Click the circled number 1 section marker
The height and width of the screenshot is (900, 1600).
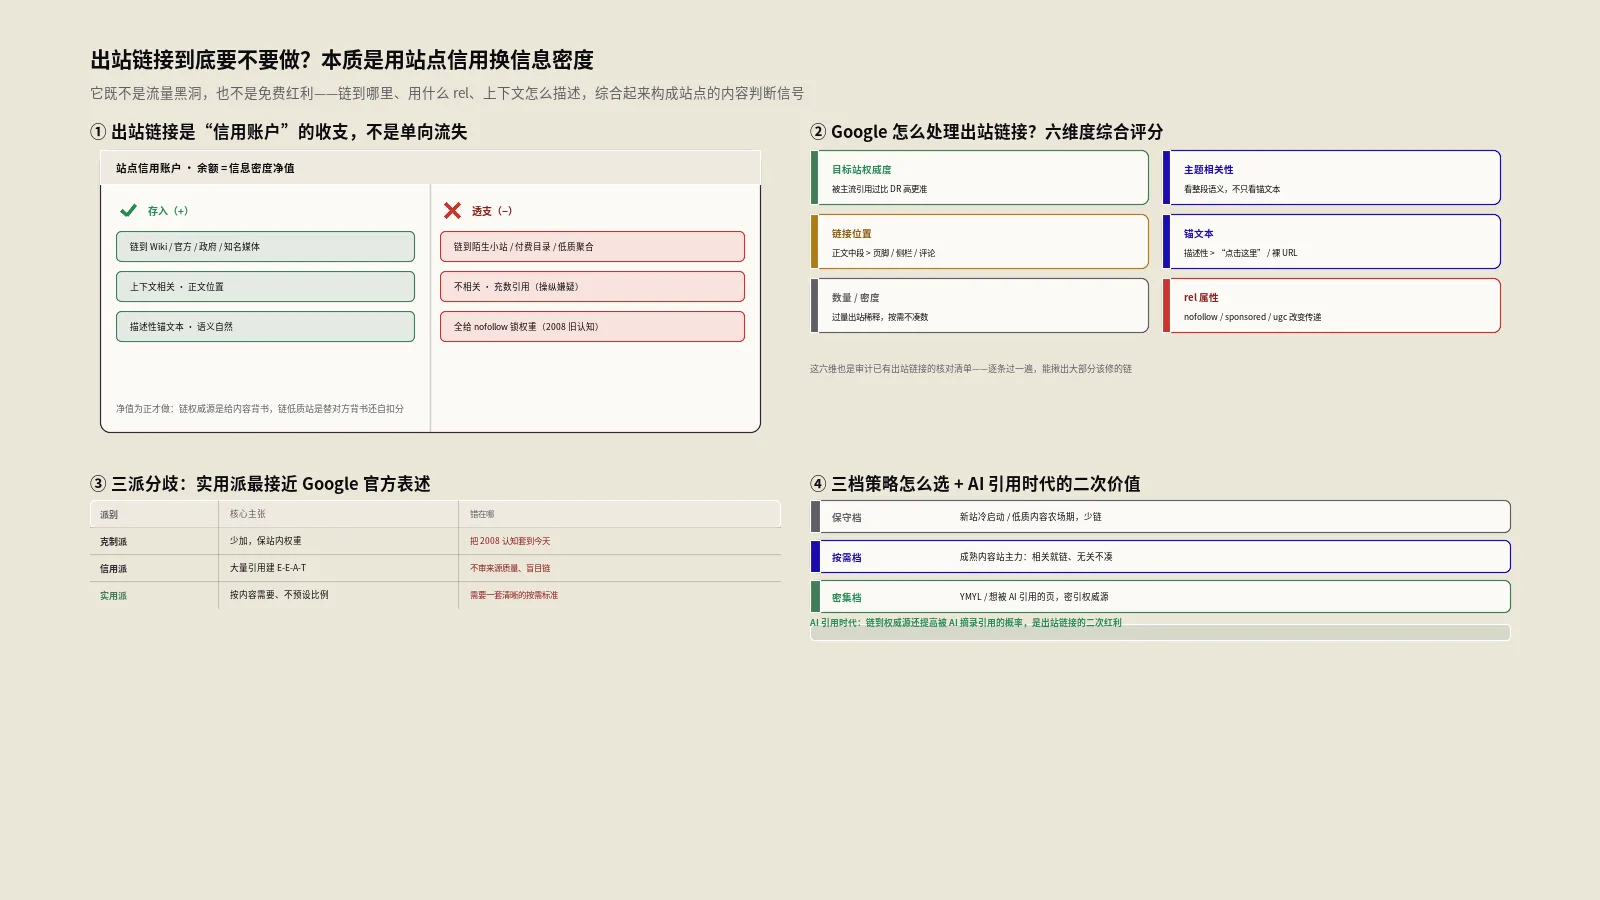pyautogui.click(x=98, y=132)
